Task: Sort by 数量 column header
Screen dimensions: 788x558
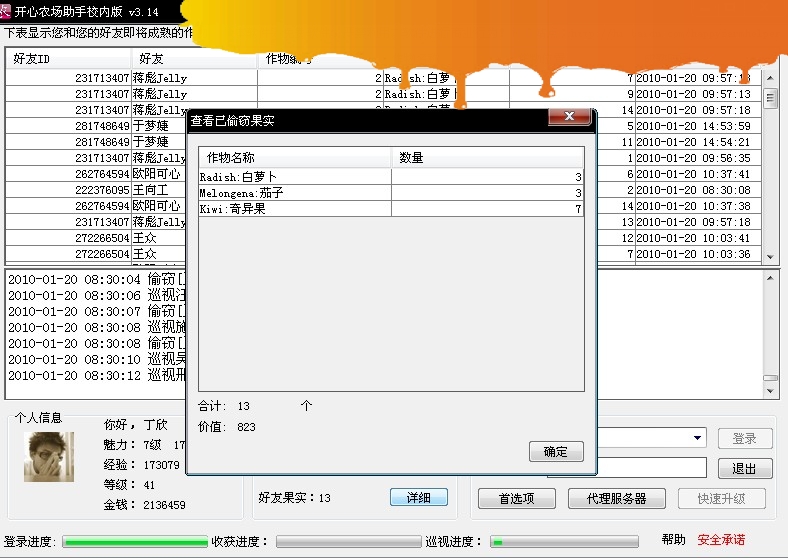Action: pos(487,158)
